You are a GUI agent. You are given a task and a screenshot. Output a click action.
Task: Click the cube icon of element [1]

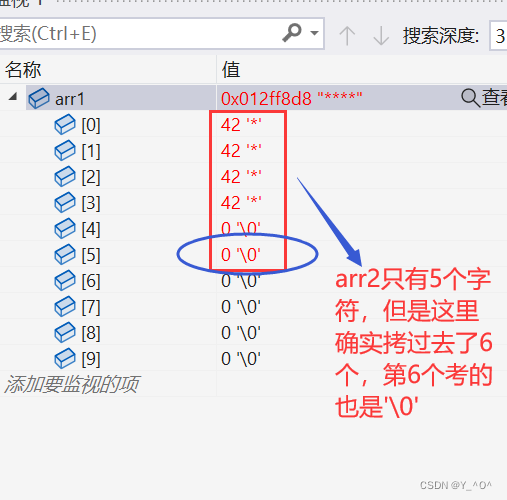65,150
